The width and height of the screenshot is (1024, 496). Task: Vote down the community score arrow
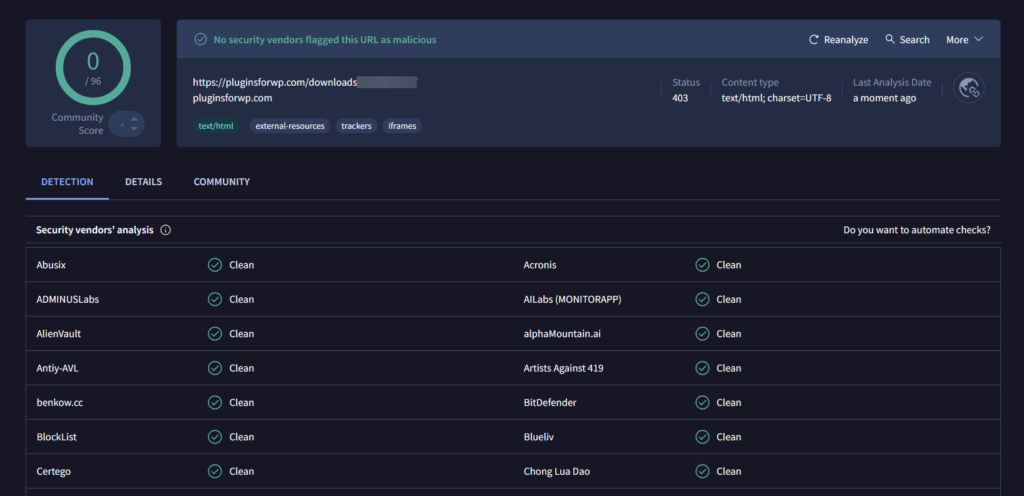pyautogui.click(x=134, y=129)
